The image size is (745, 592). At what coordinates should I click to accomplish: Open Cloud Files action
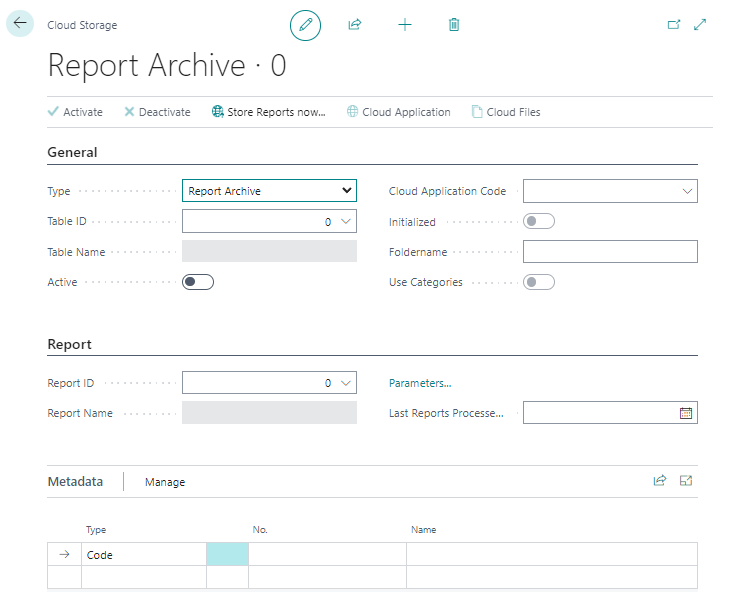point(506,112)
